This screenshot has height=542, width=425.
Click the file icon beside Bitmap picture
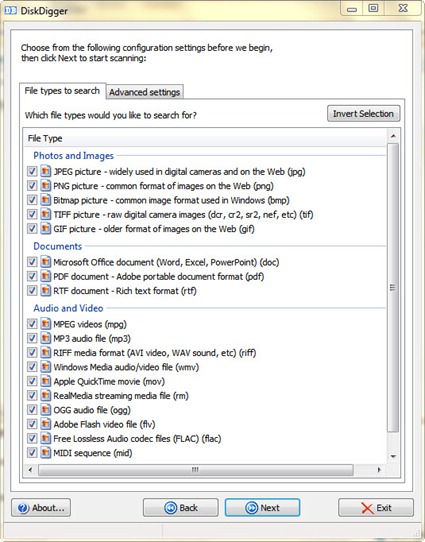45,200
